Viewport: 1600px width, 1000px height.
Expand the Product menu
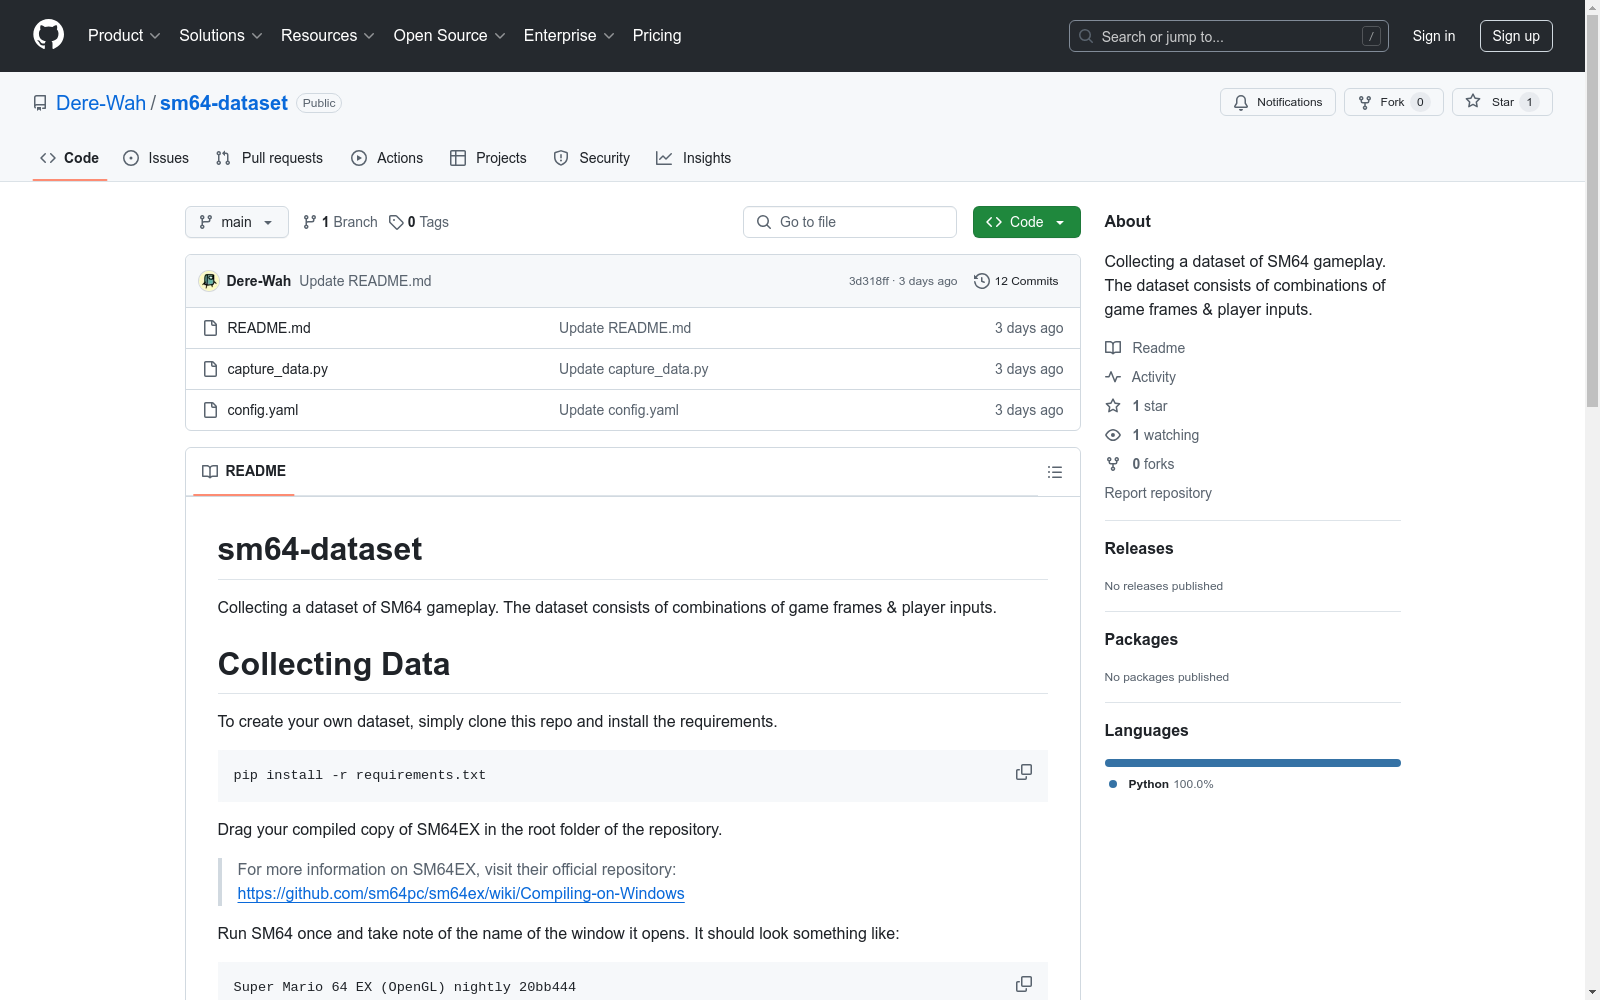point(124,35)
